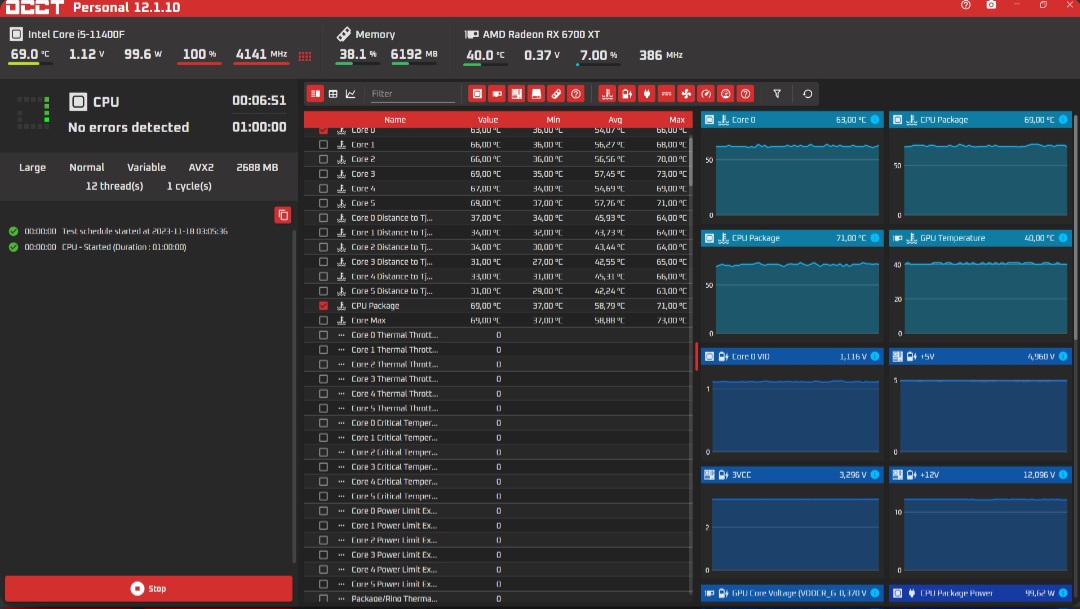Click the '12 thread(s)' label
Screen dimensions: 1080x609
tap(114, 186)
